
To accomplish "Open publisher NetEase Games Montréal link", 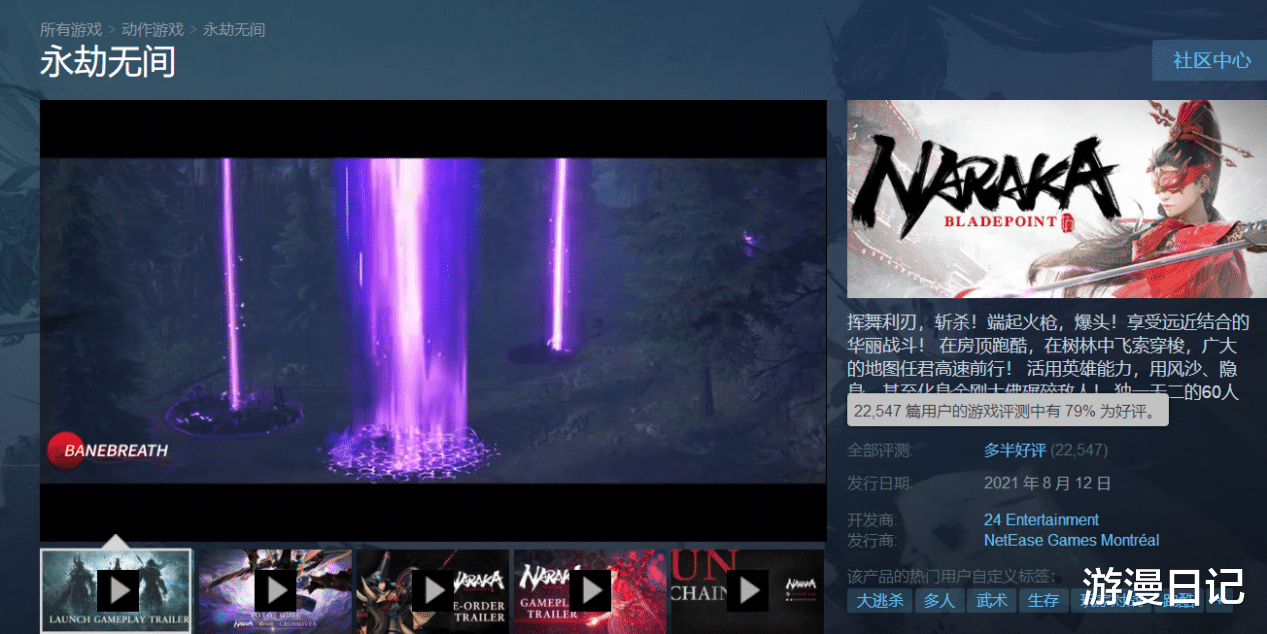I will (x=1071, y=540).
